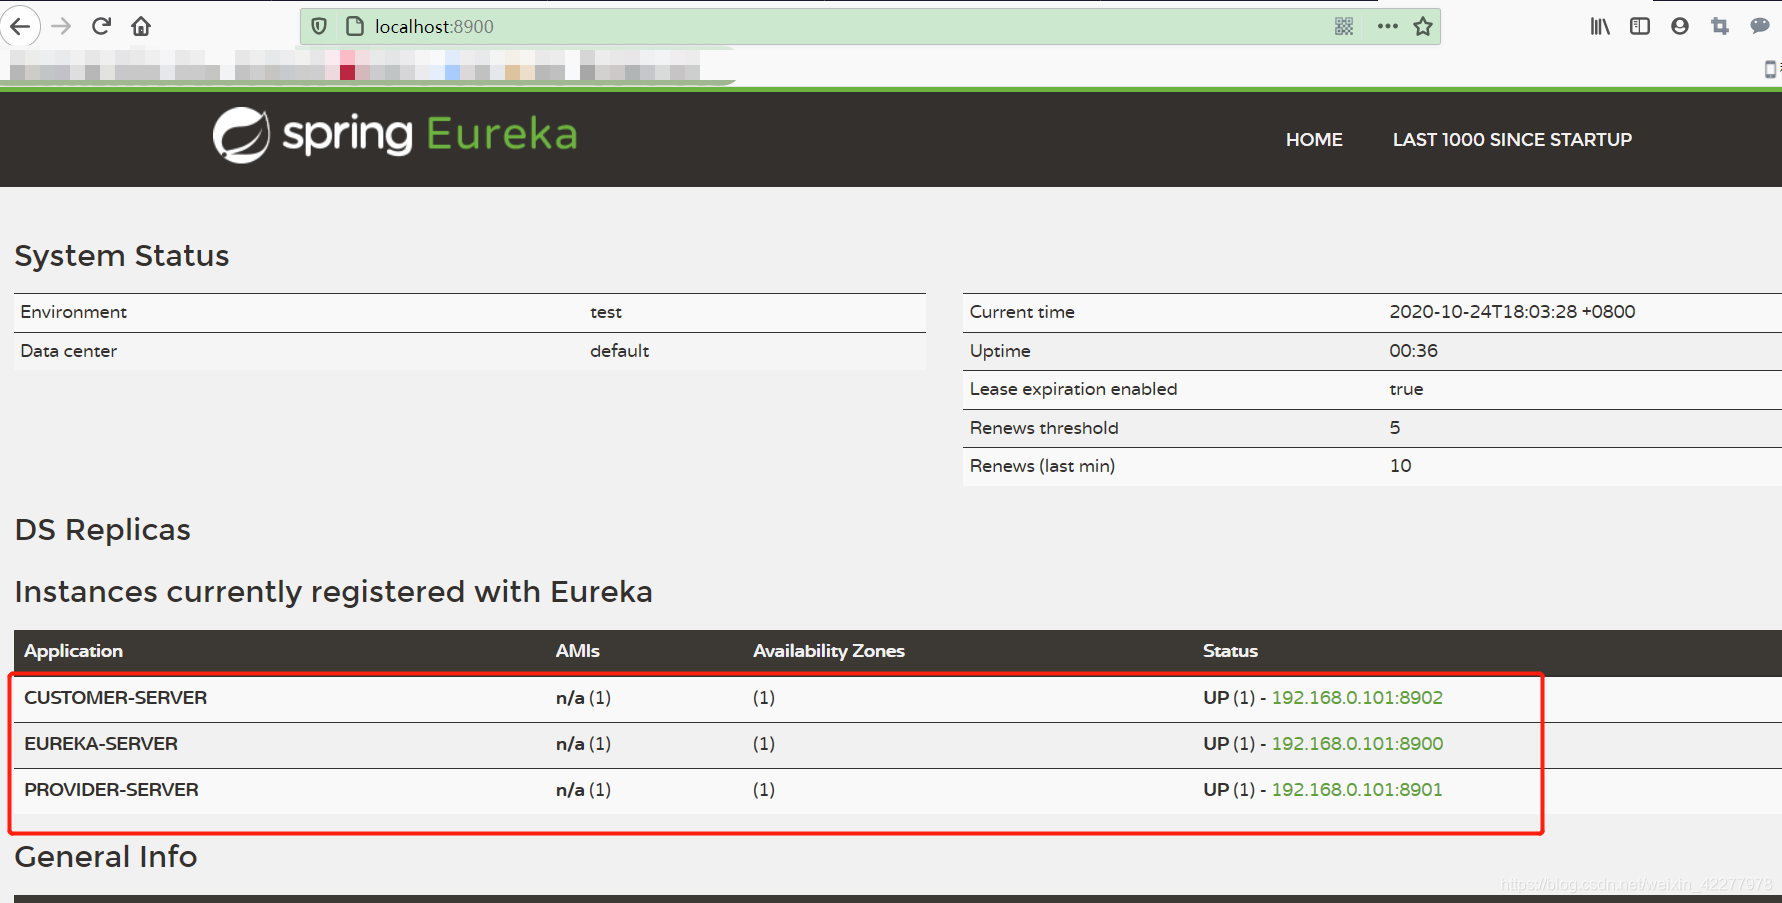Click the Data center value default
This screenshot has width=1782, height=903.
point(619,351)
